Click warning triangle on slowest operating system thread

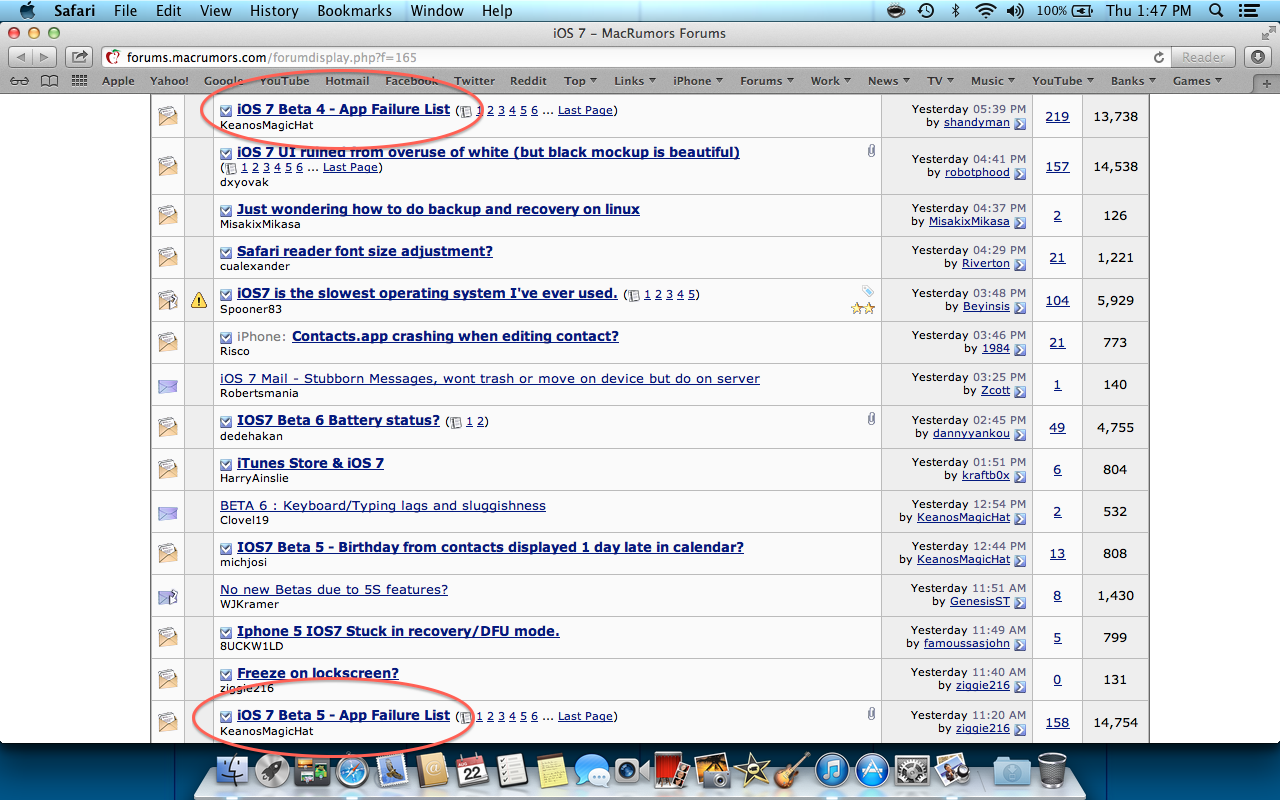[x=199, y=299]
